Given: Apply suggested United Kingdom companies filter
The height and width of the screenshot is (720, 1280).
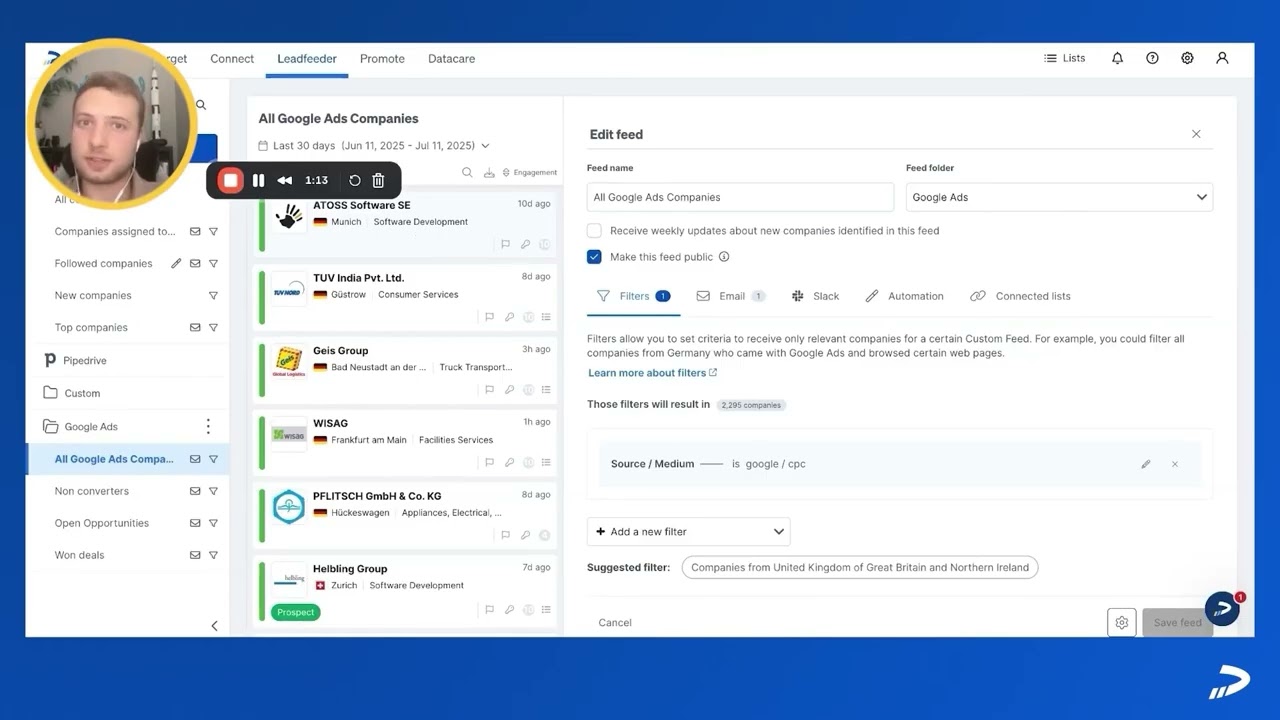Looking at the screenshot, I should pyautogui.click(x=860, y=567).
